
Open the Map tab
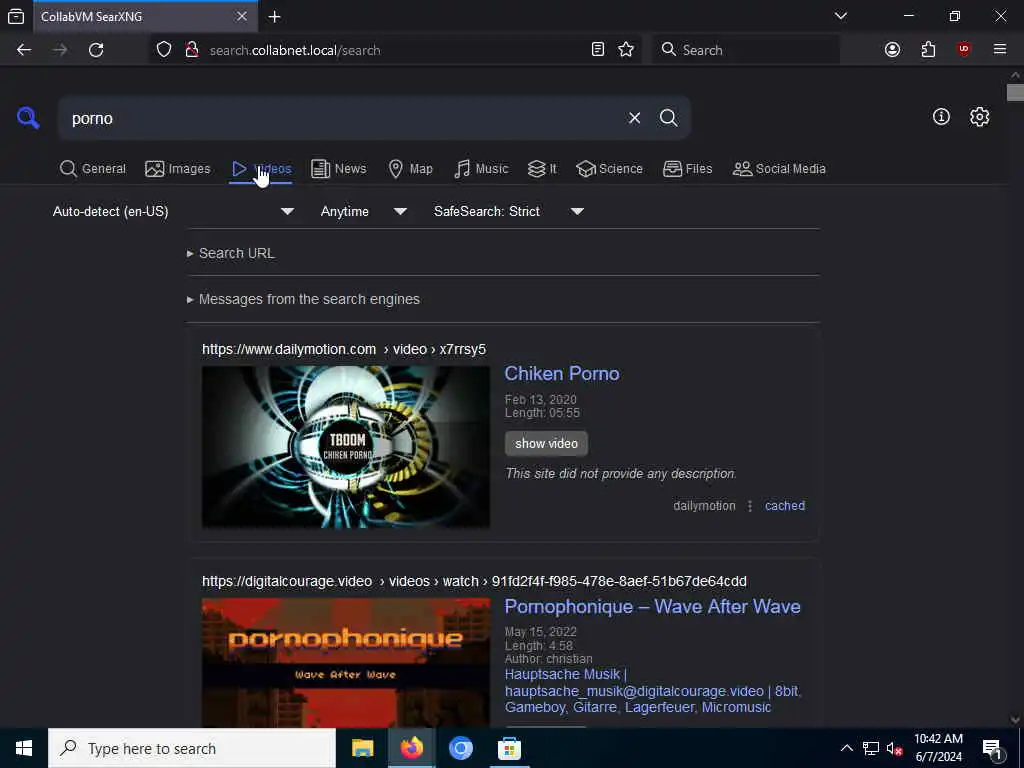click(410, 168)
